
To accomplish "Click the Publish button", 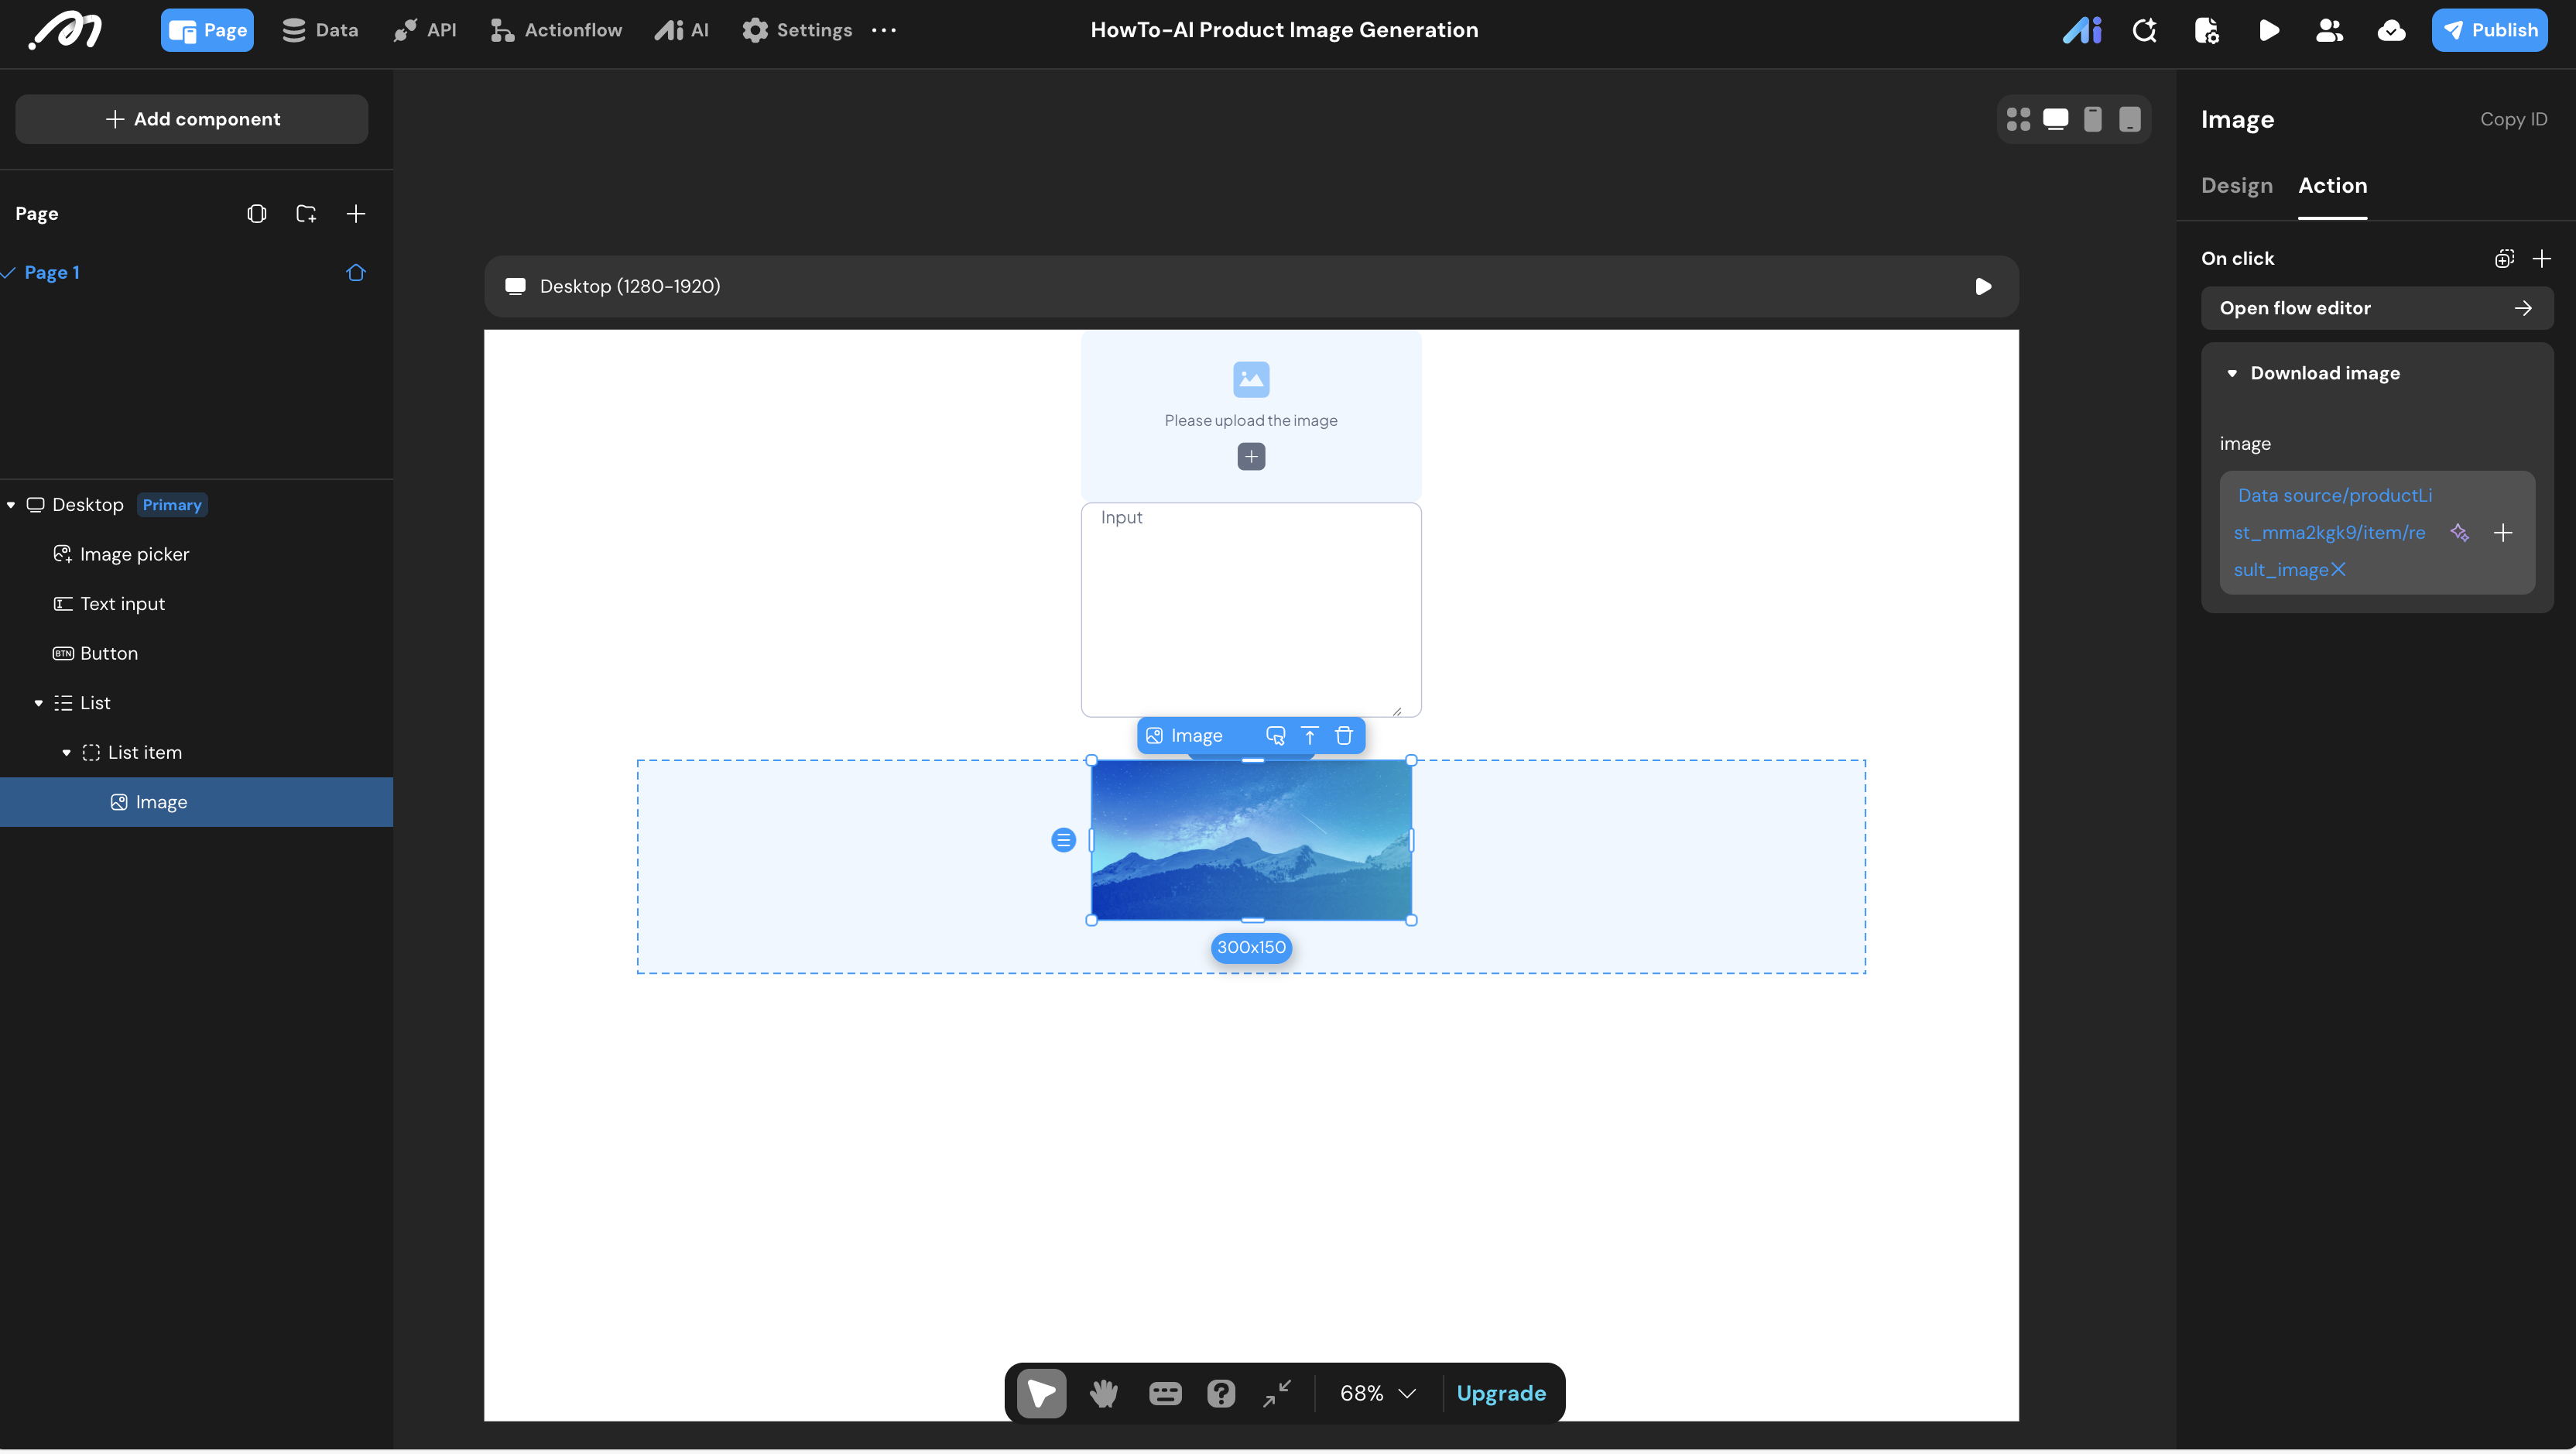I will click(x=2489, y=30).
